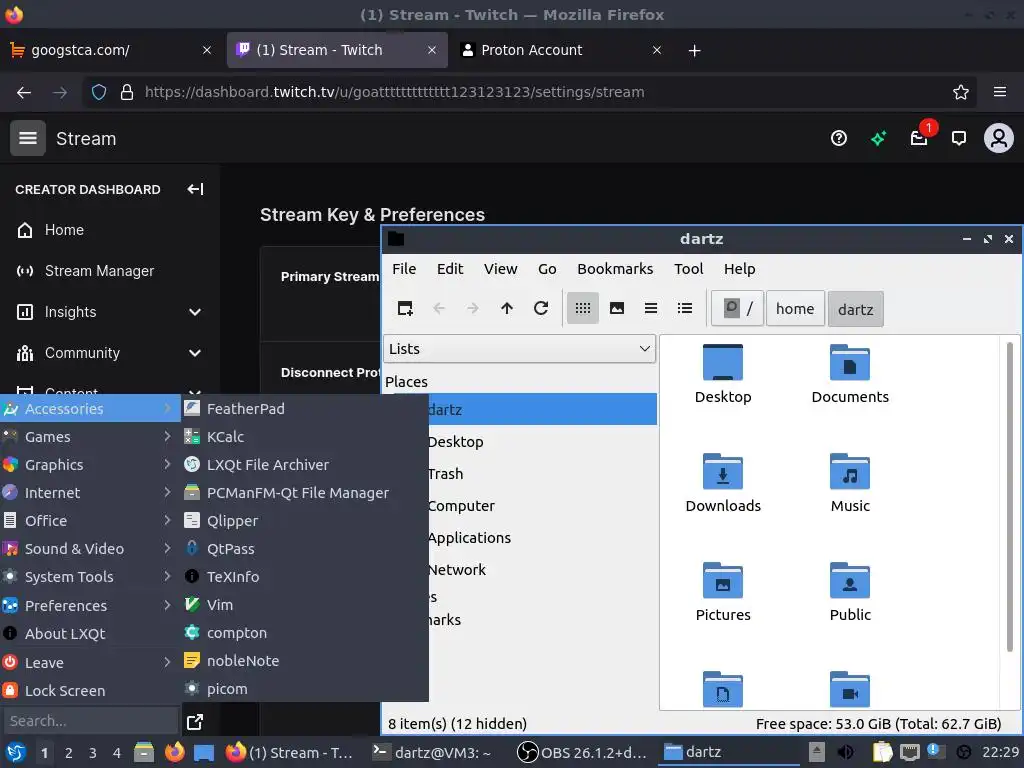Open the Pictures folder icon

click(723, 592)
